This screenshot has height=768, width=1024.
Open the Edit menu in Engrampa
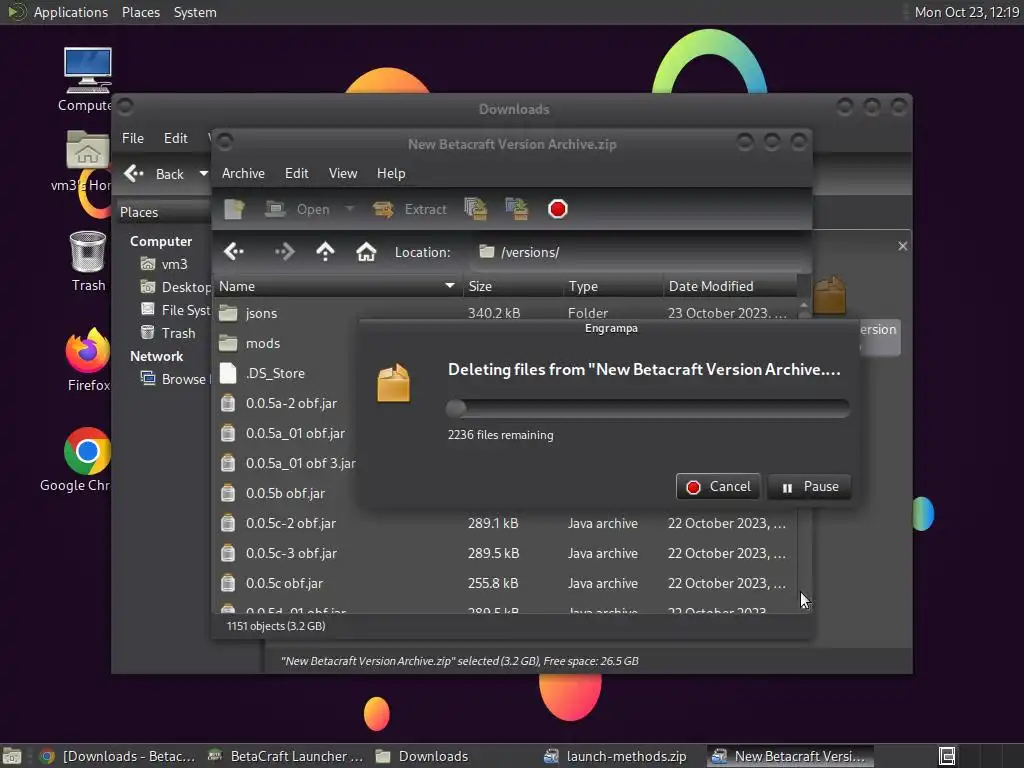point(296,173)
